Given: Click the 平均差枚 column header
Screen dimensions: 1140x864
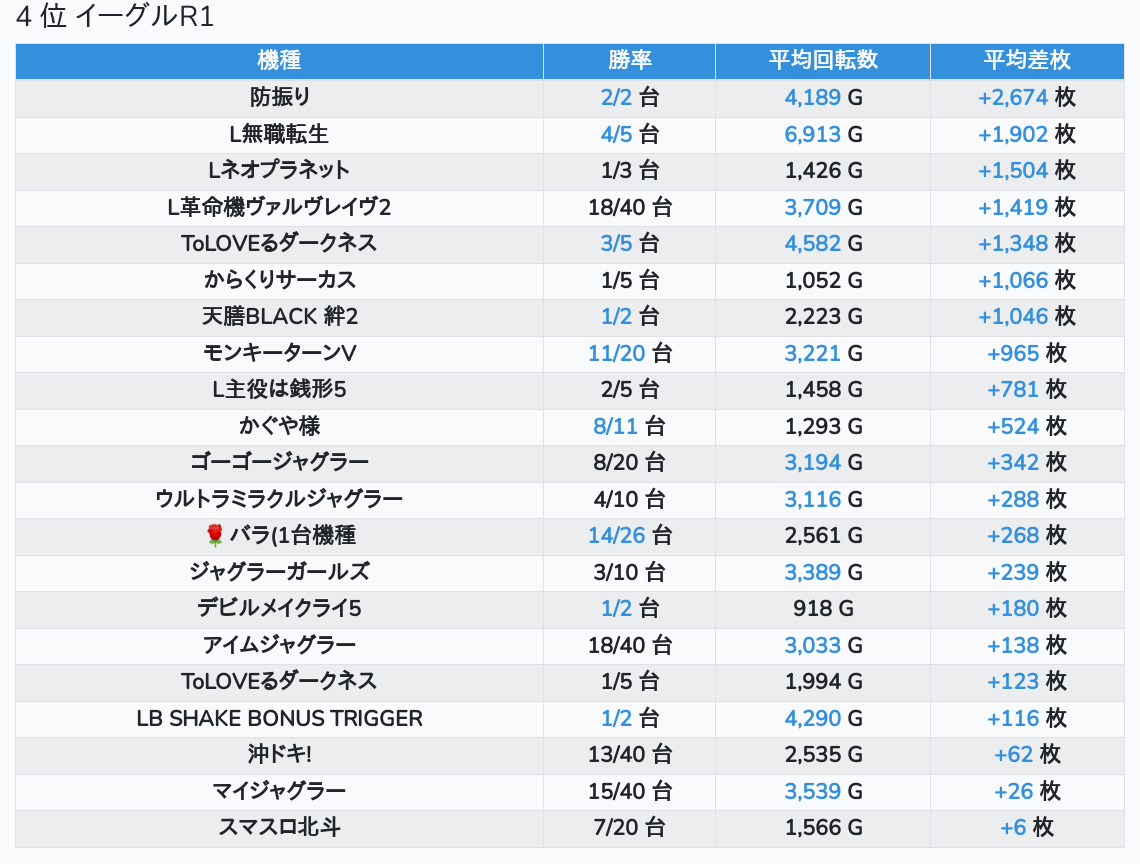Looking at the screenshot, I should click(x=1026, y=60).
